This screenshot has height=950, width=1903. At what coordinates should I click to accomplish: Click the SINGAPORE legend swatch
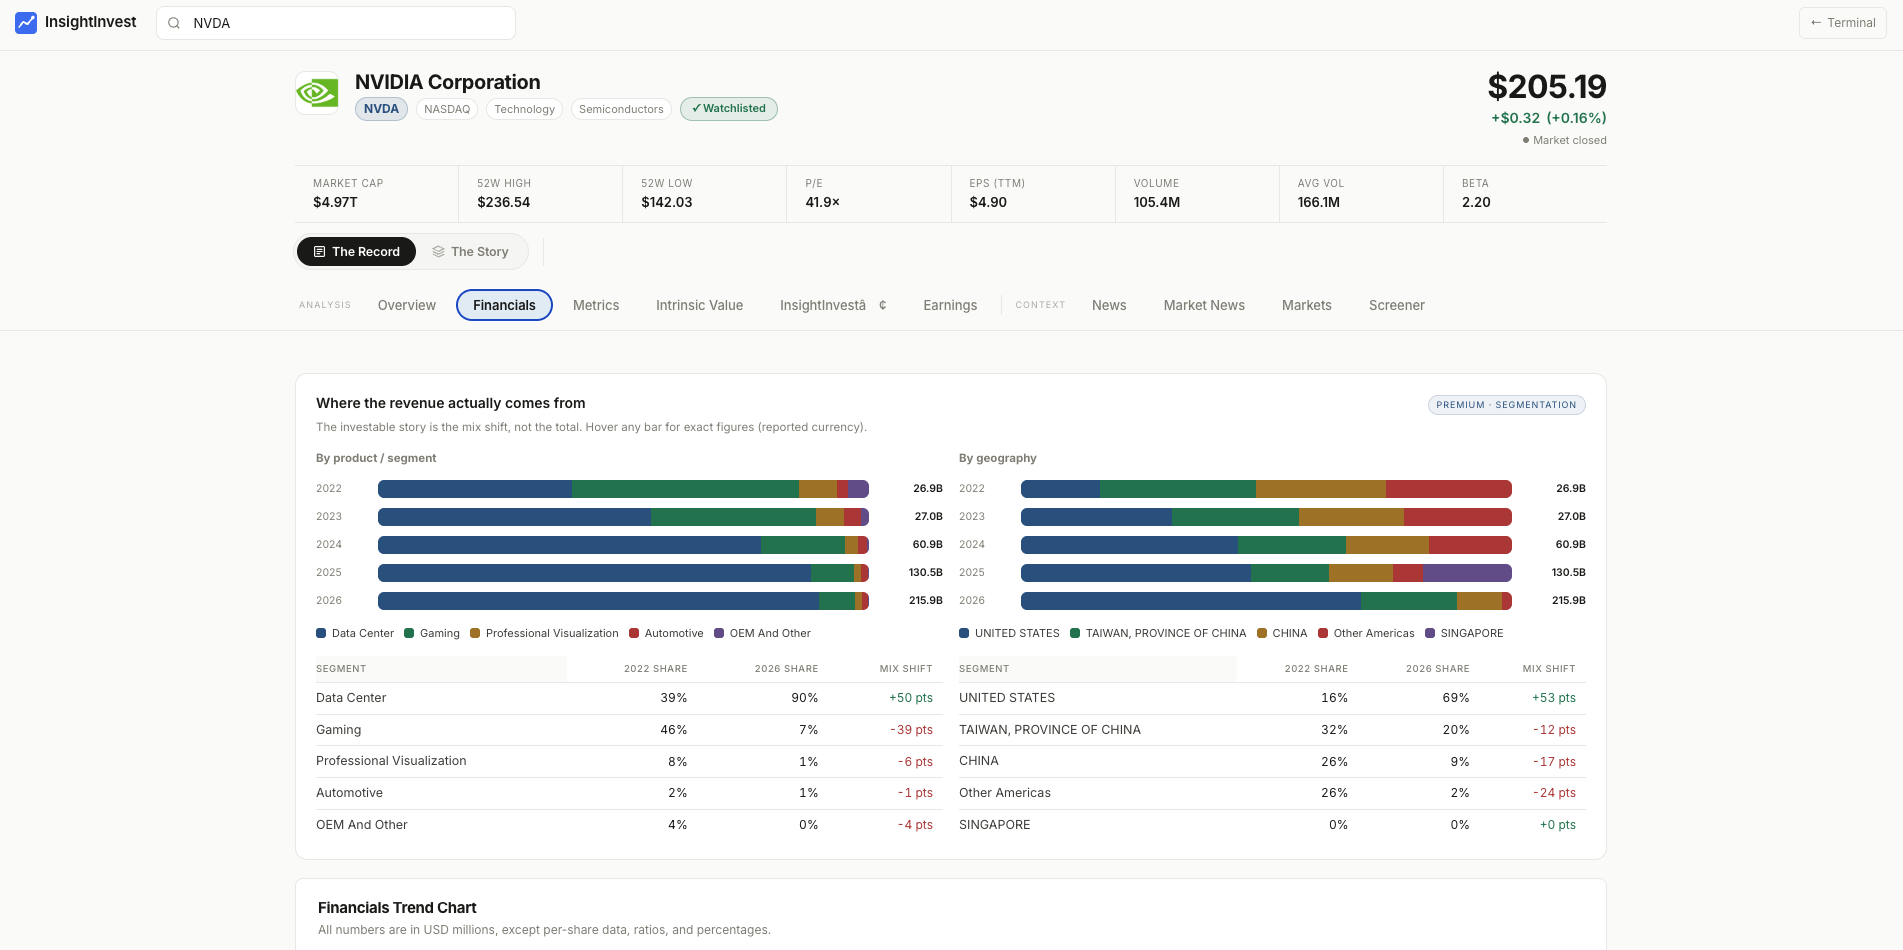pyautogui.click(x=1430, y=633)
